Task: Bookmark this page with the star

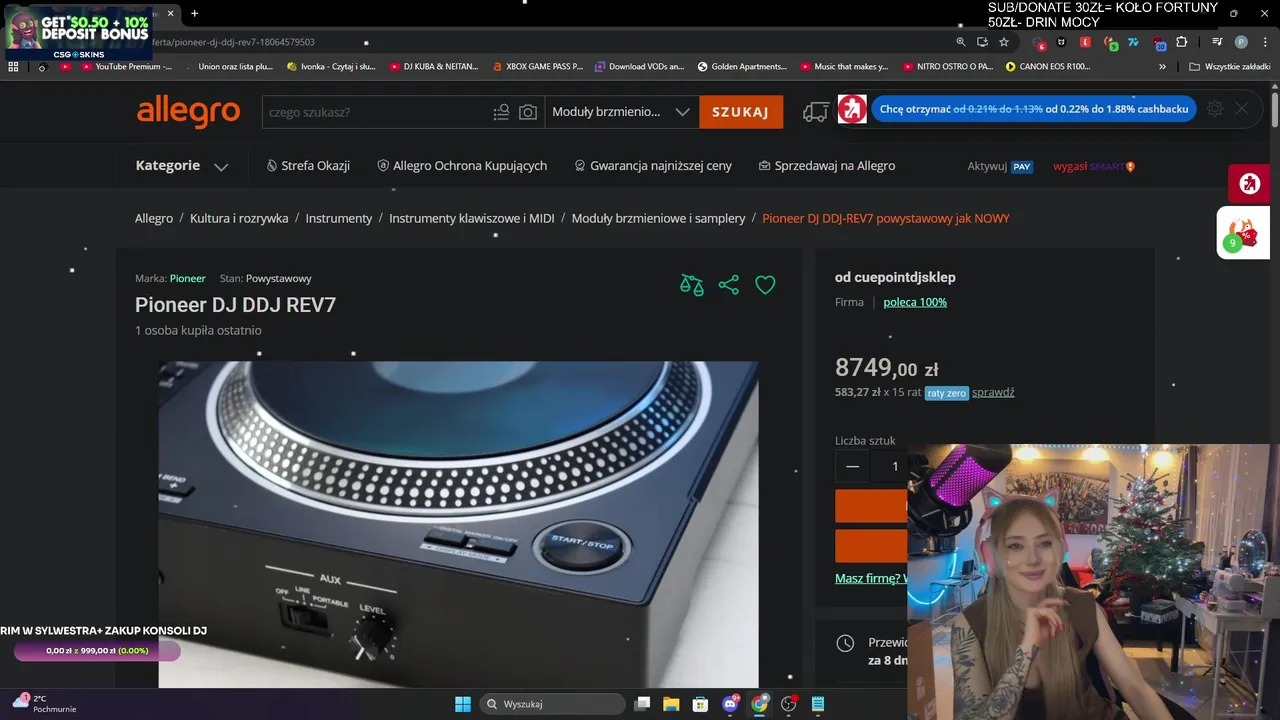Action: [1004, 42]
